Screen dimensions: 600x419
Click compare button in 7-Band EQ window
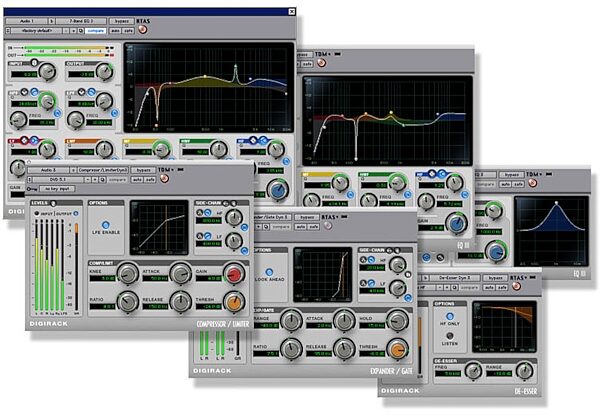click(x=95, y=31)
